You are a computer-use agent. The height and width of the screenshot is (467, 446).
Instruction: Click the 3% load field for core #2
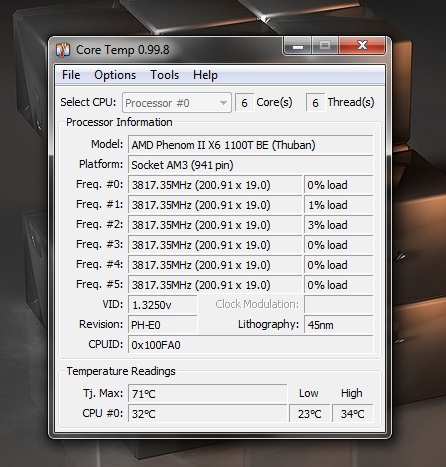pyautogui.click(x=338, y=225)
